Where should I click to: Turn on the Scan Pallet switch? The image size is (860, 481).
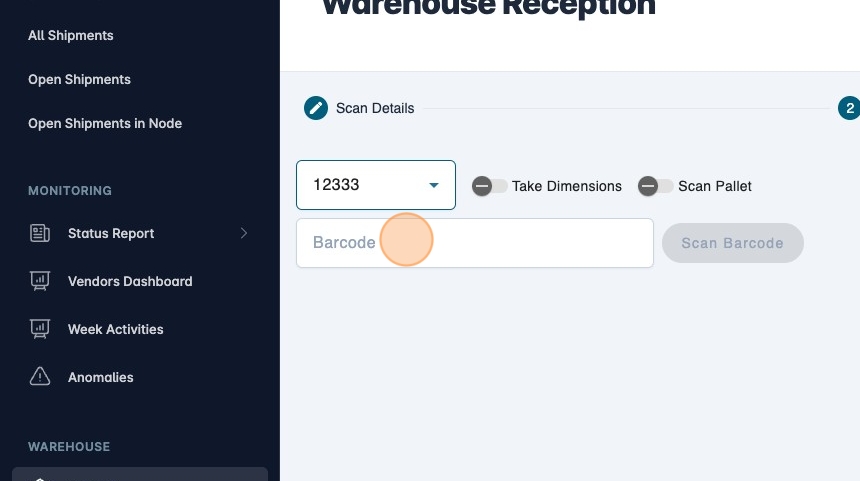click(x=656, y=186)
